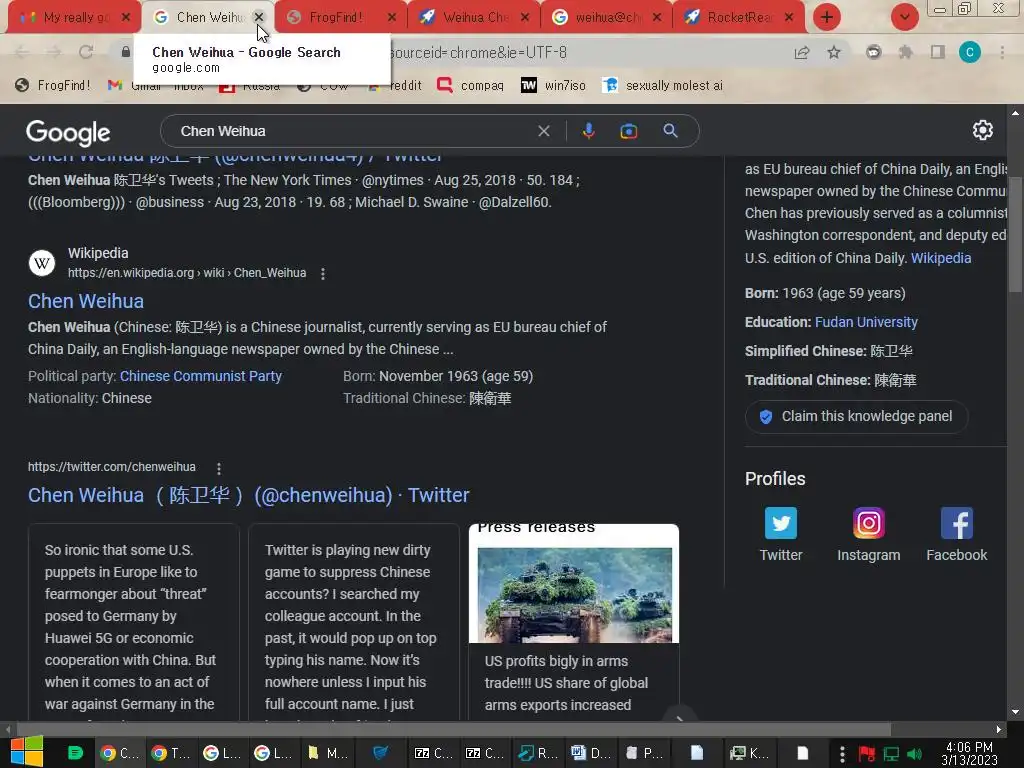
Task: Search by image with camera icon
Action: 629,131
